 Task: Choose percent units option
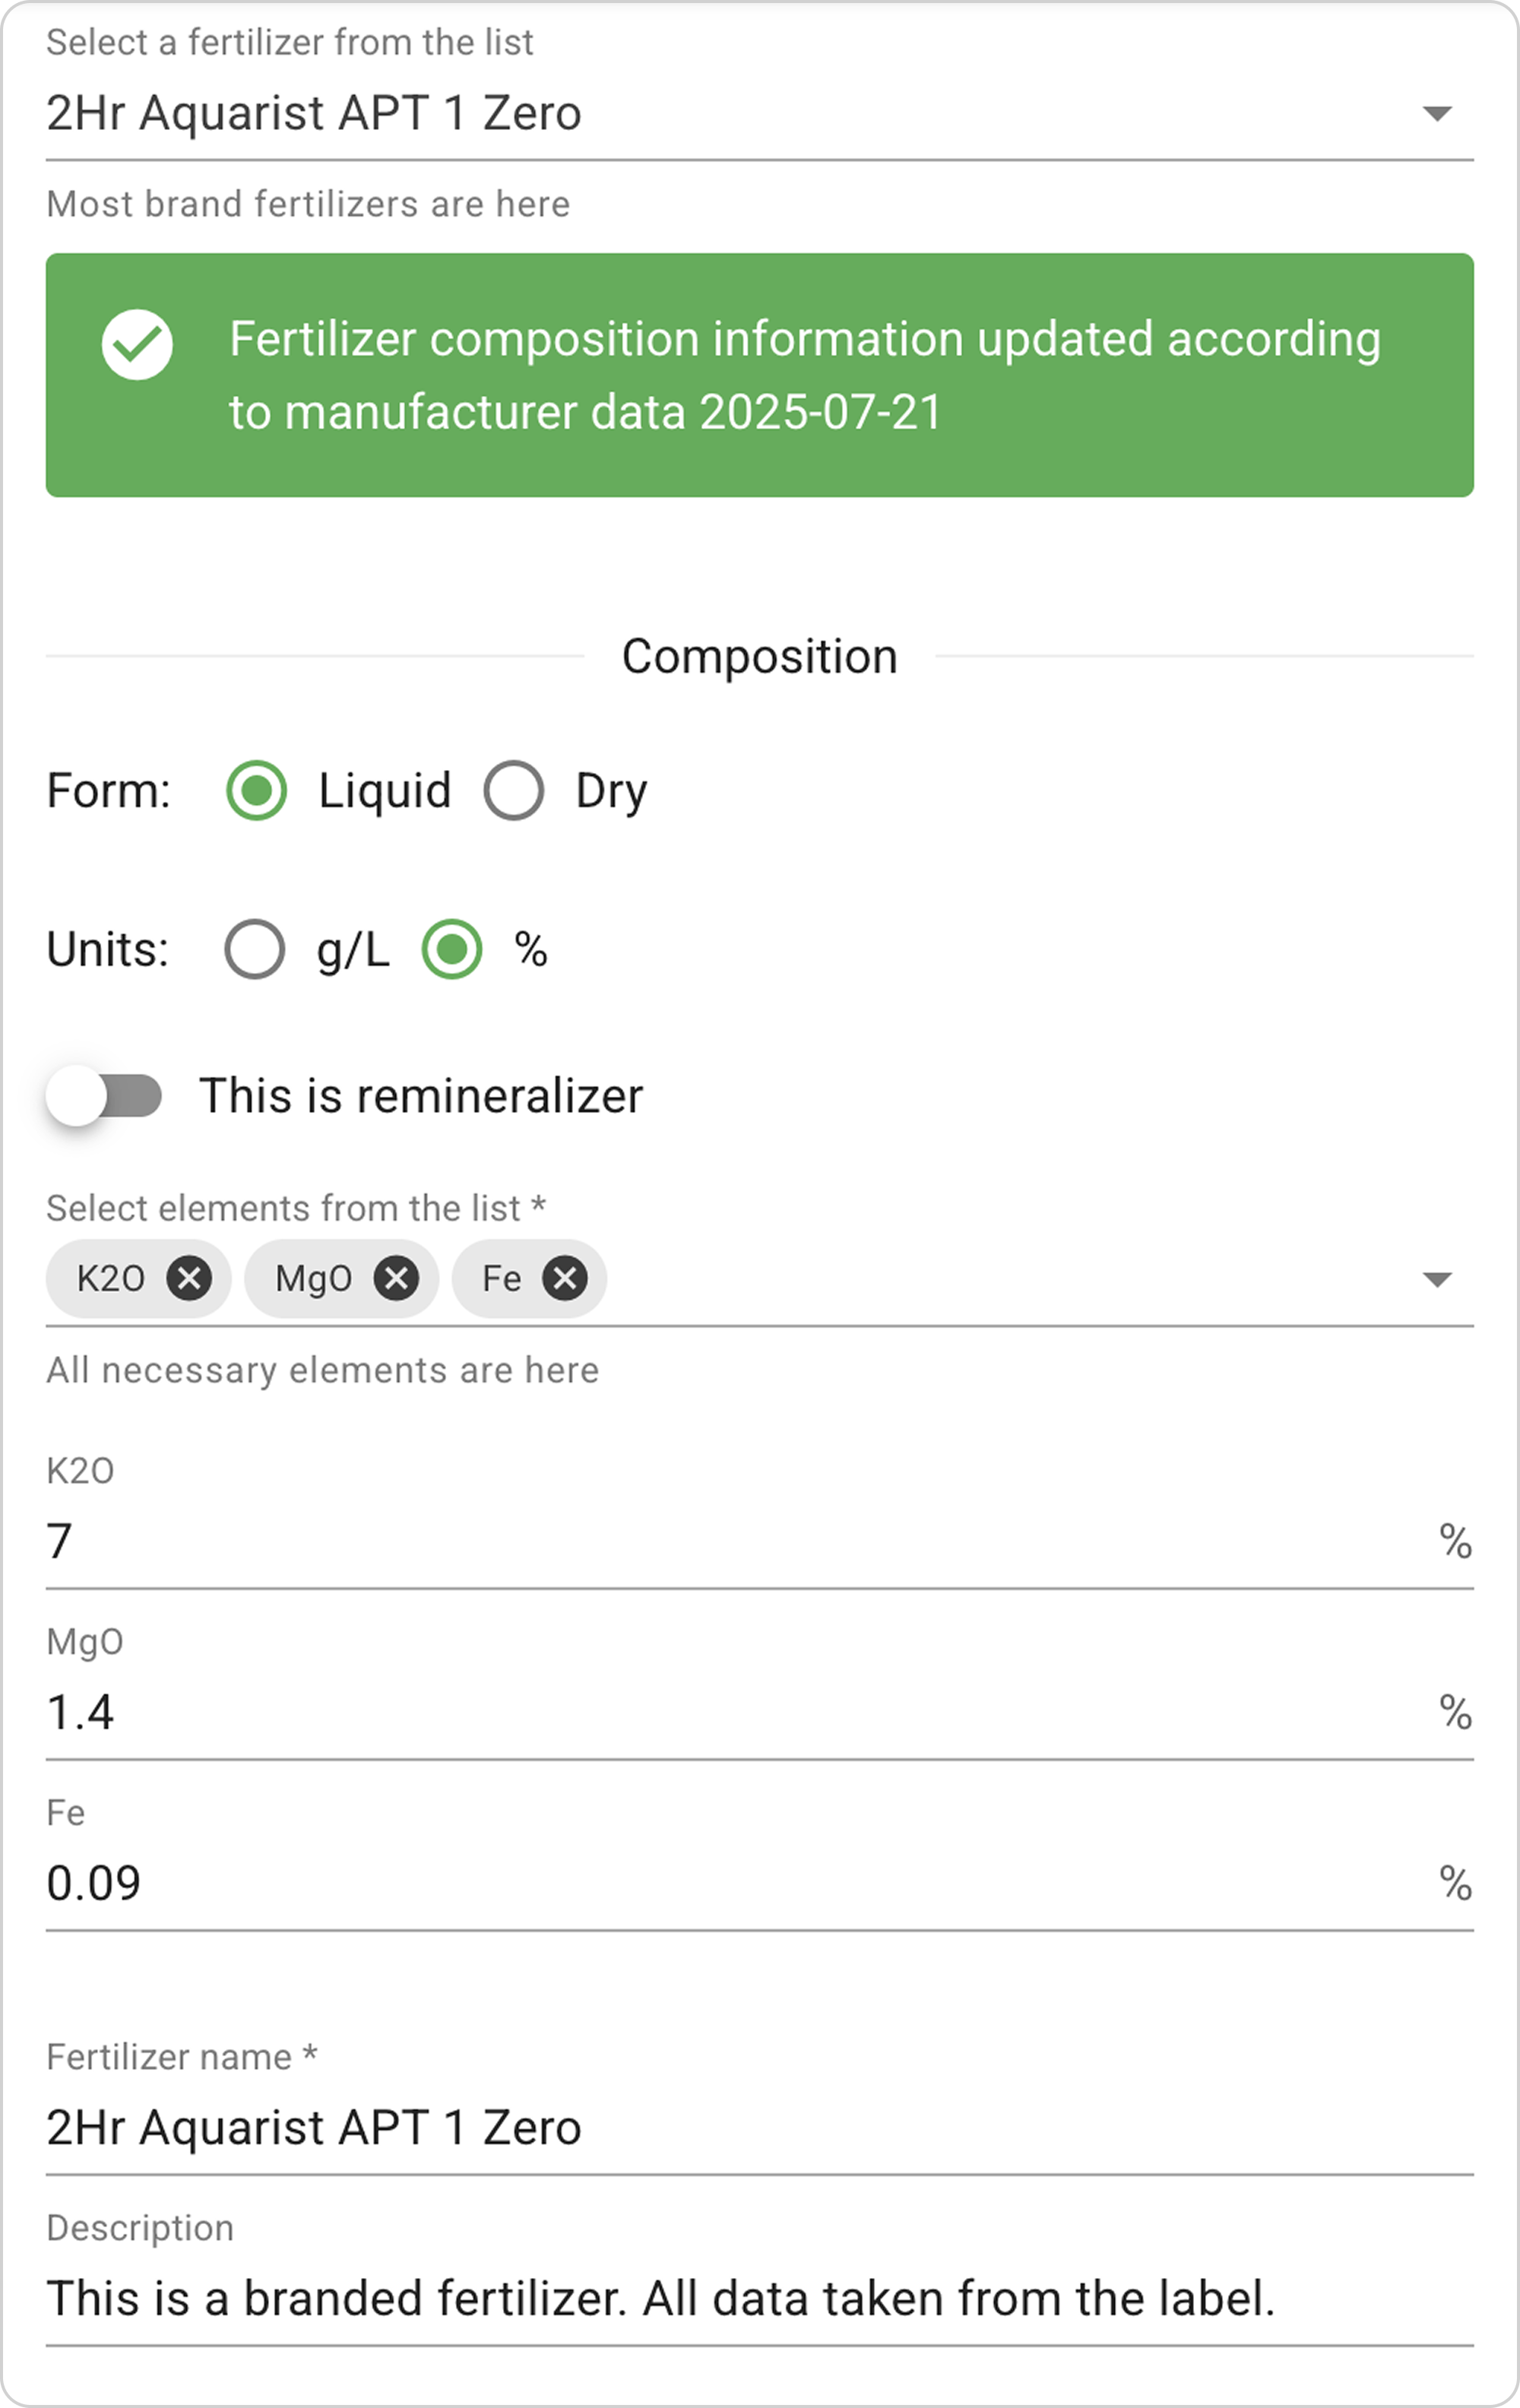[452, 949]
